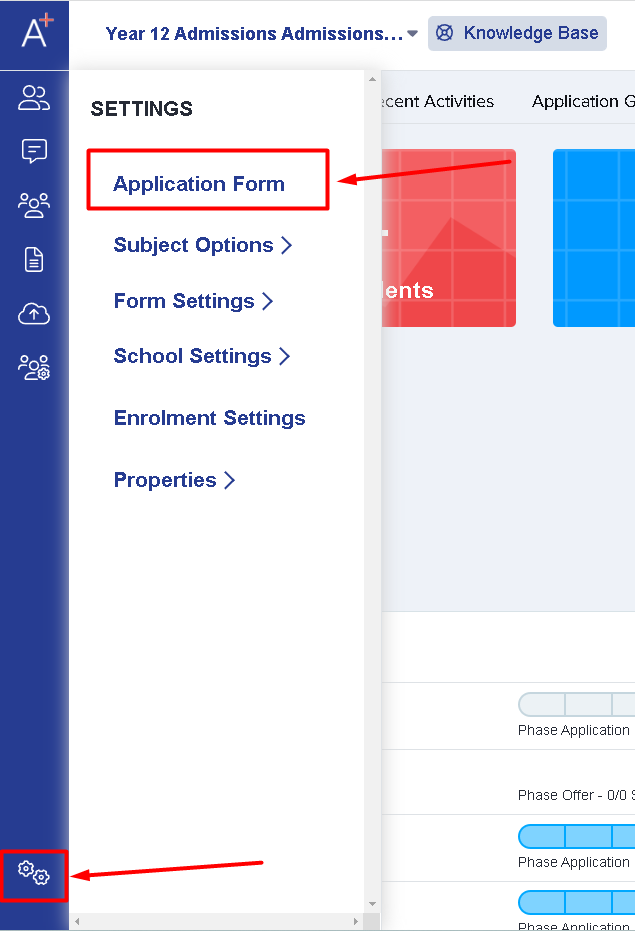
Task: Open Enrolment Settings menu item
Action: coord(209,418)
